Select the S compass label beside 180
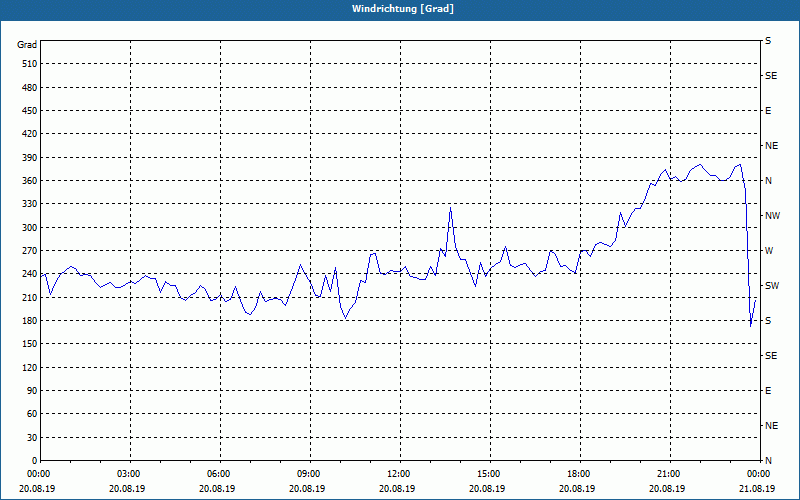 coord(768,321)
